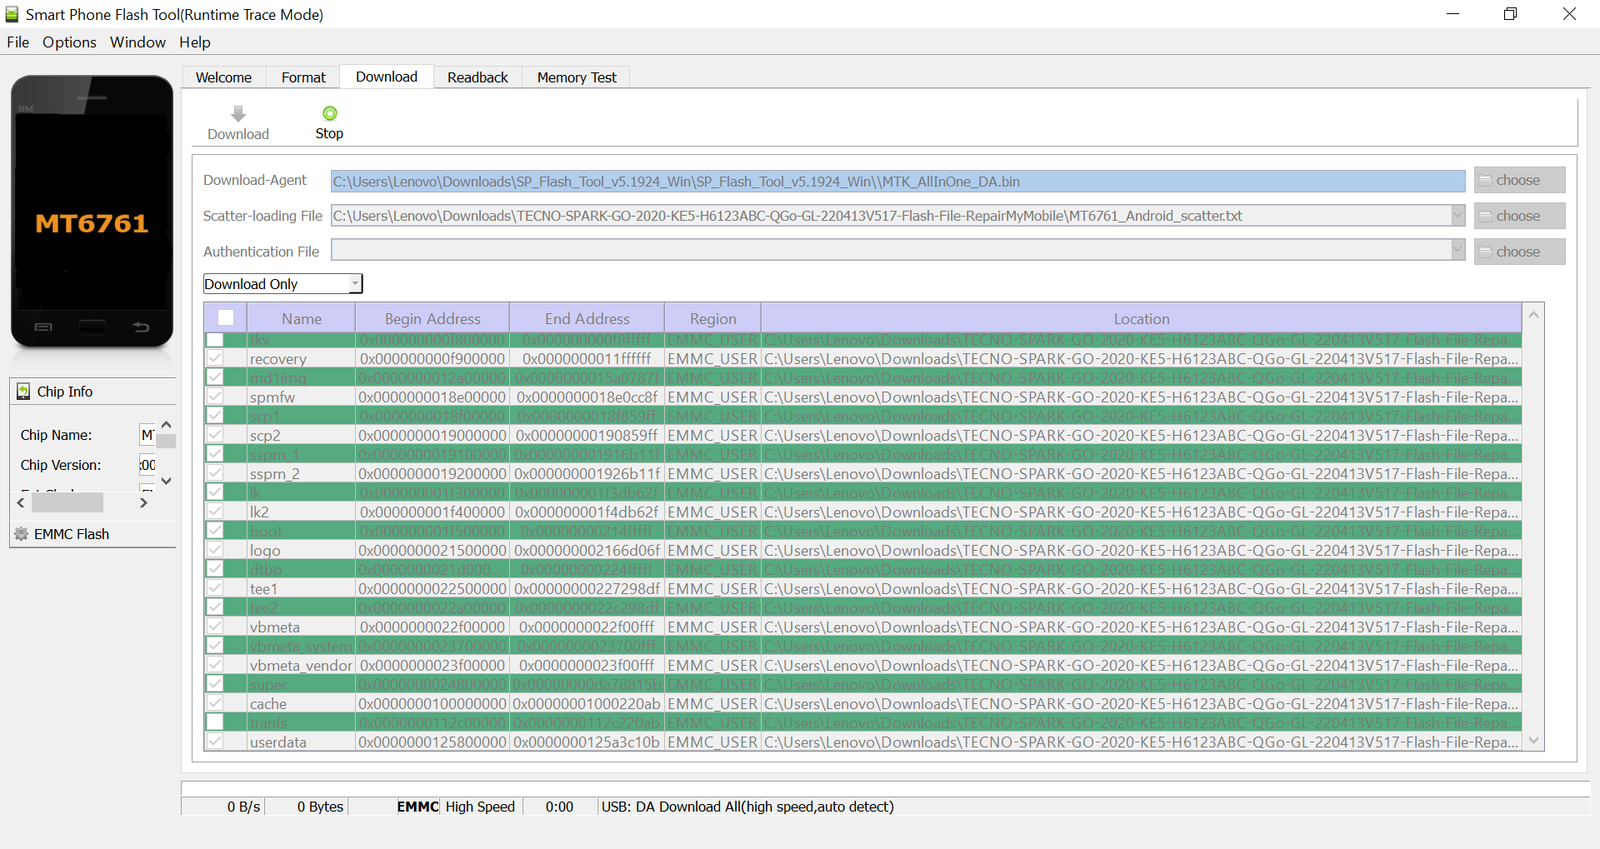This screenshot has height=849, width=1600.
Task: Toggle the recovery partition checkbox
Action: (x=215, y=358)
